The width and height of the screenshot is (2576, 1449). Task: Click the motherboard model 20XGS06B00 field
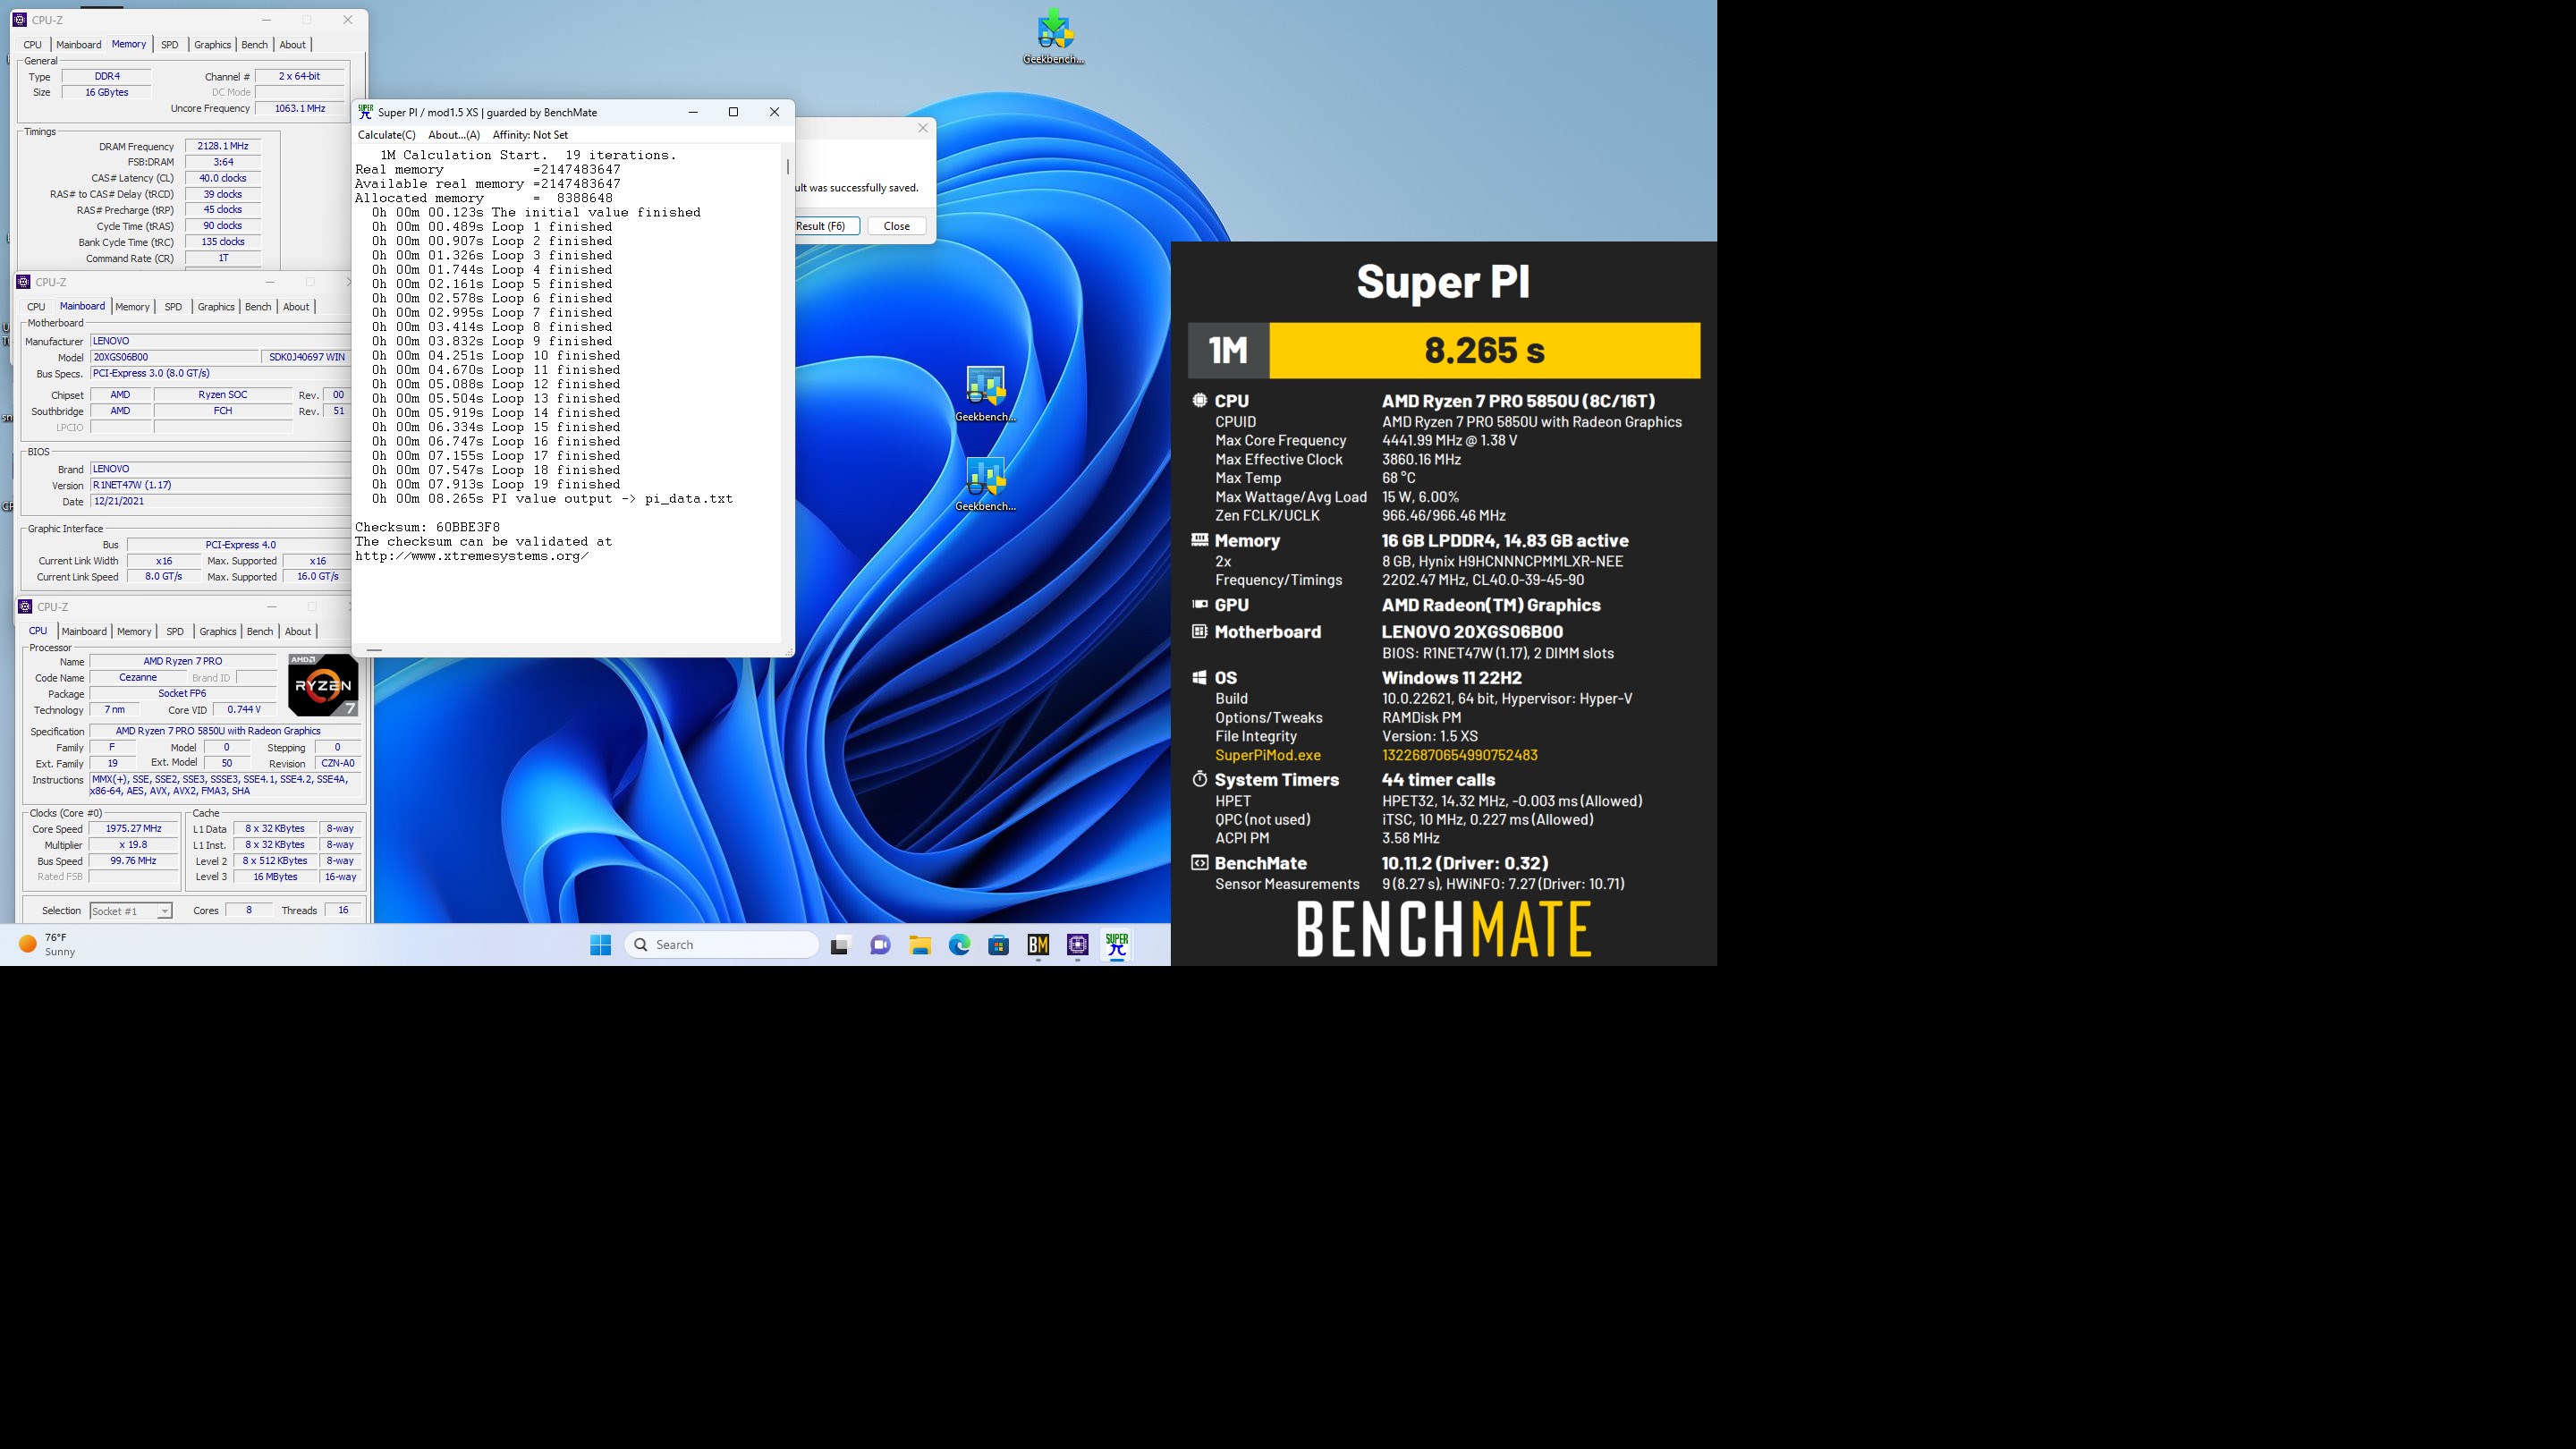175,357
